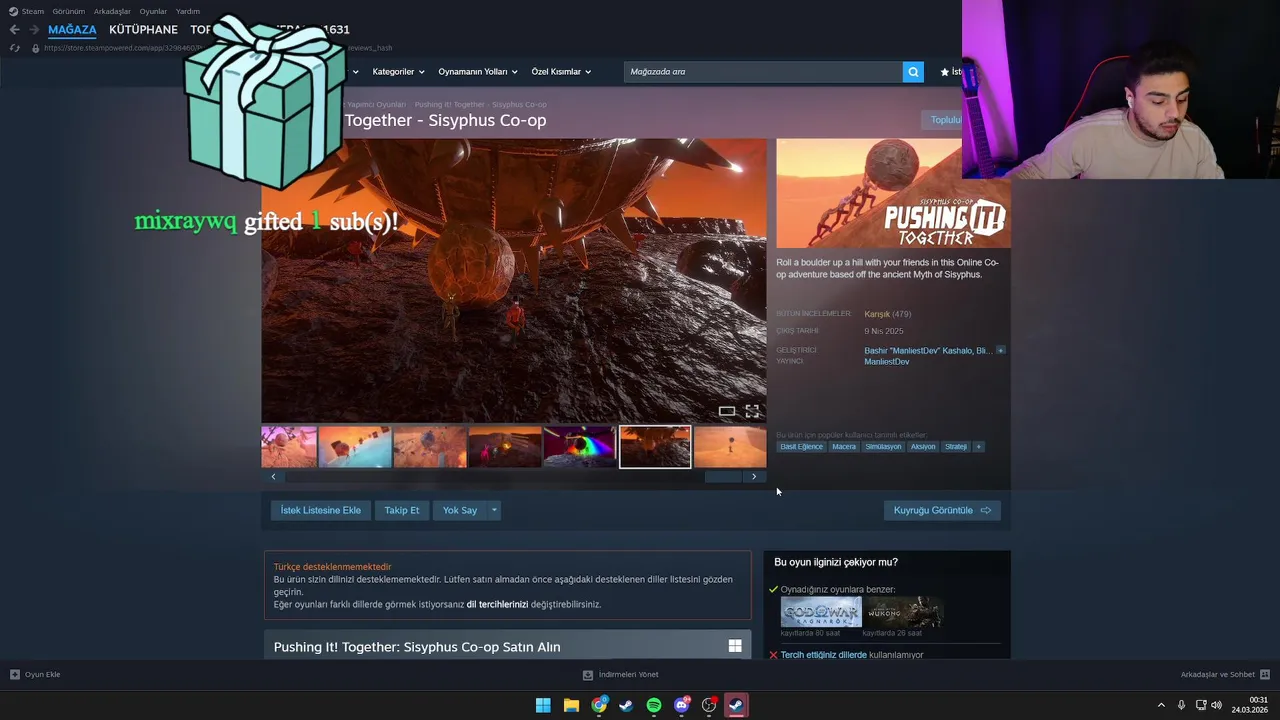Go forward with the navigation arrow

pos(33,30)
